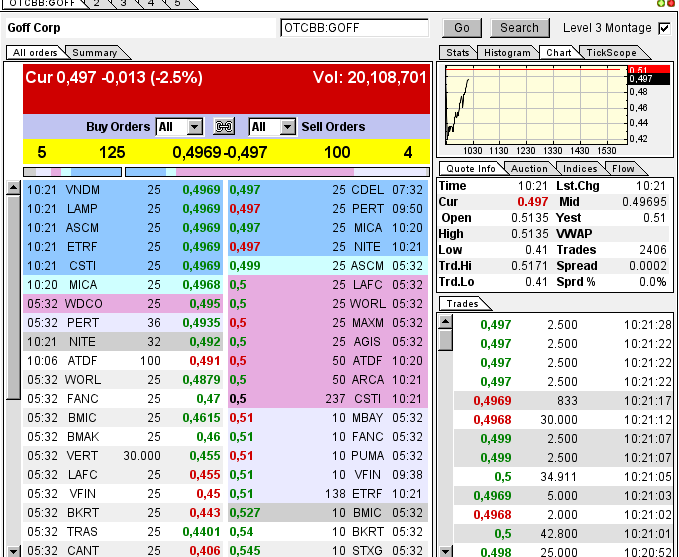Click the Trades list scroll down arrow
The height and width of the screenshot is (557, 679).
[x=446, y=551]
